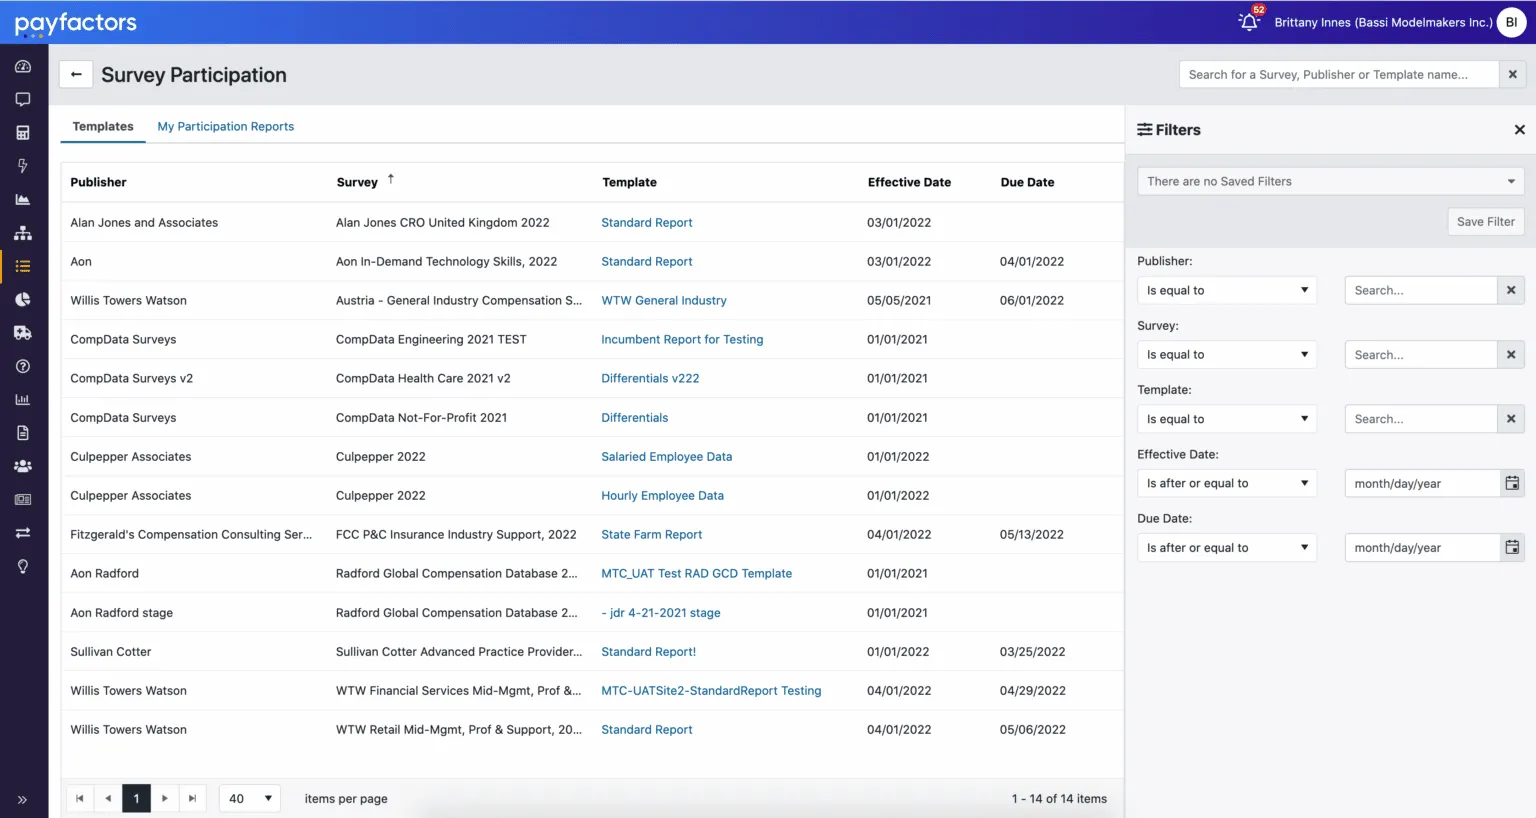The image size is (1536, 818).
Task: Expand the Saved Filters dropdown
Action: pos(1331,181)
